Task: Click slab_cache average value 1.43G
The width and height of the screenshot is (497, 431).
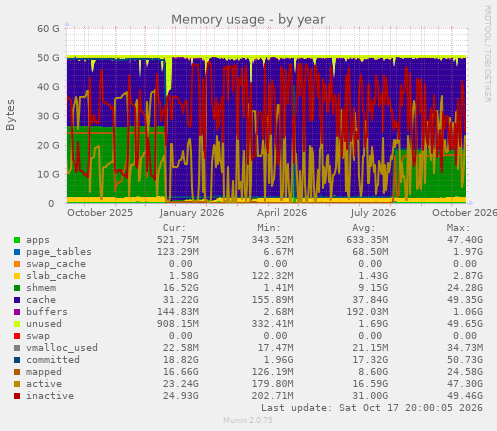Action: pyautogui.click(x=373, y=276)
